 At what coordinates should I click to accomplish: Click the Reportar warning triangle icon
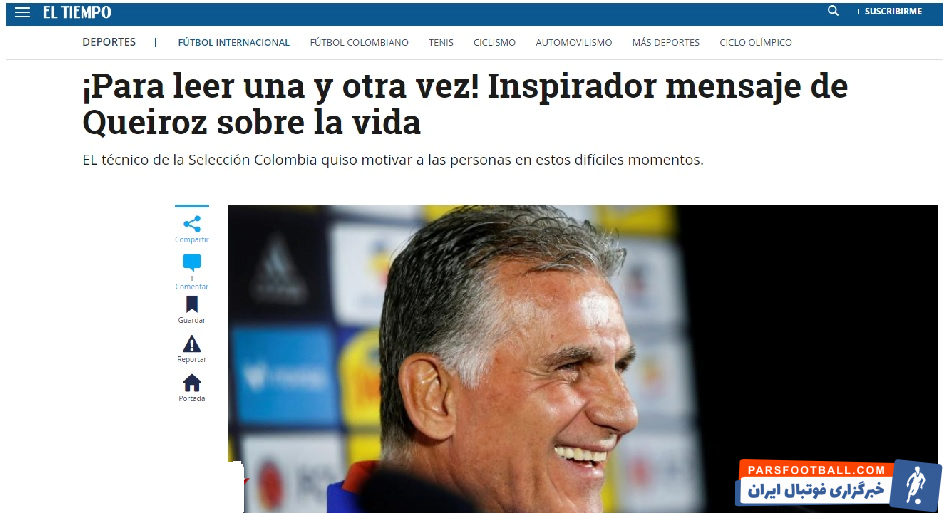[192, 344]
